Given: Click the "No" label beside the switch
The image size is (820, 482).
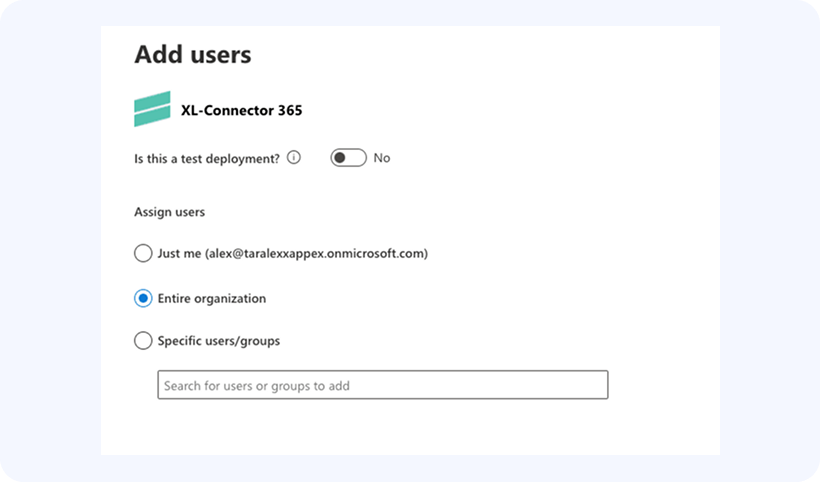Looking at the screenshot, I should [382, 158].
